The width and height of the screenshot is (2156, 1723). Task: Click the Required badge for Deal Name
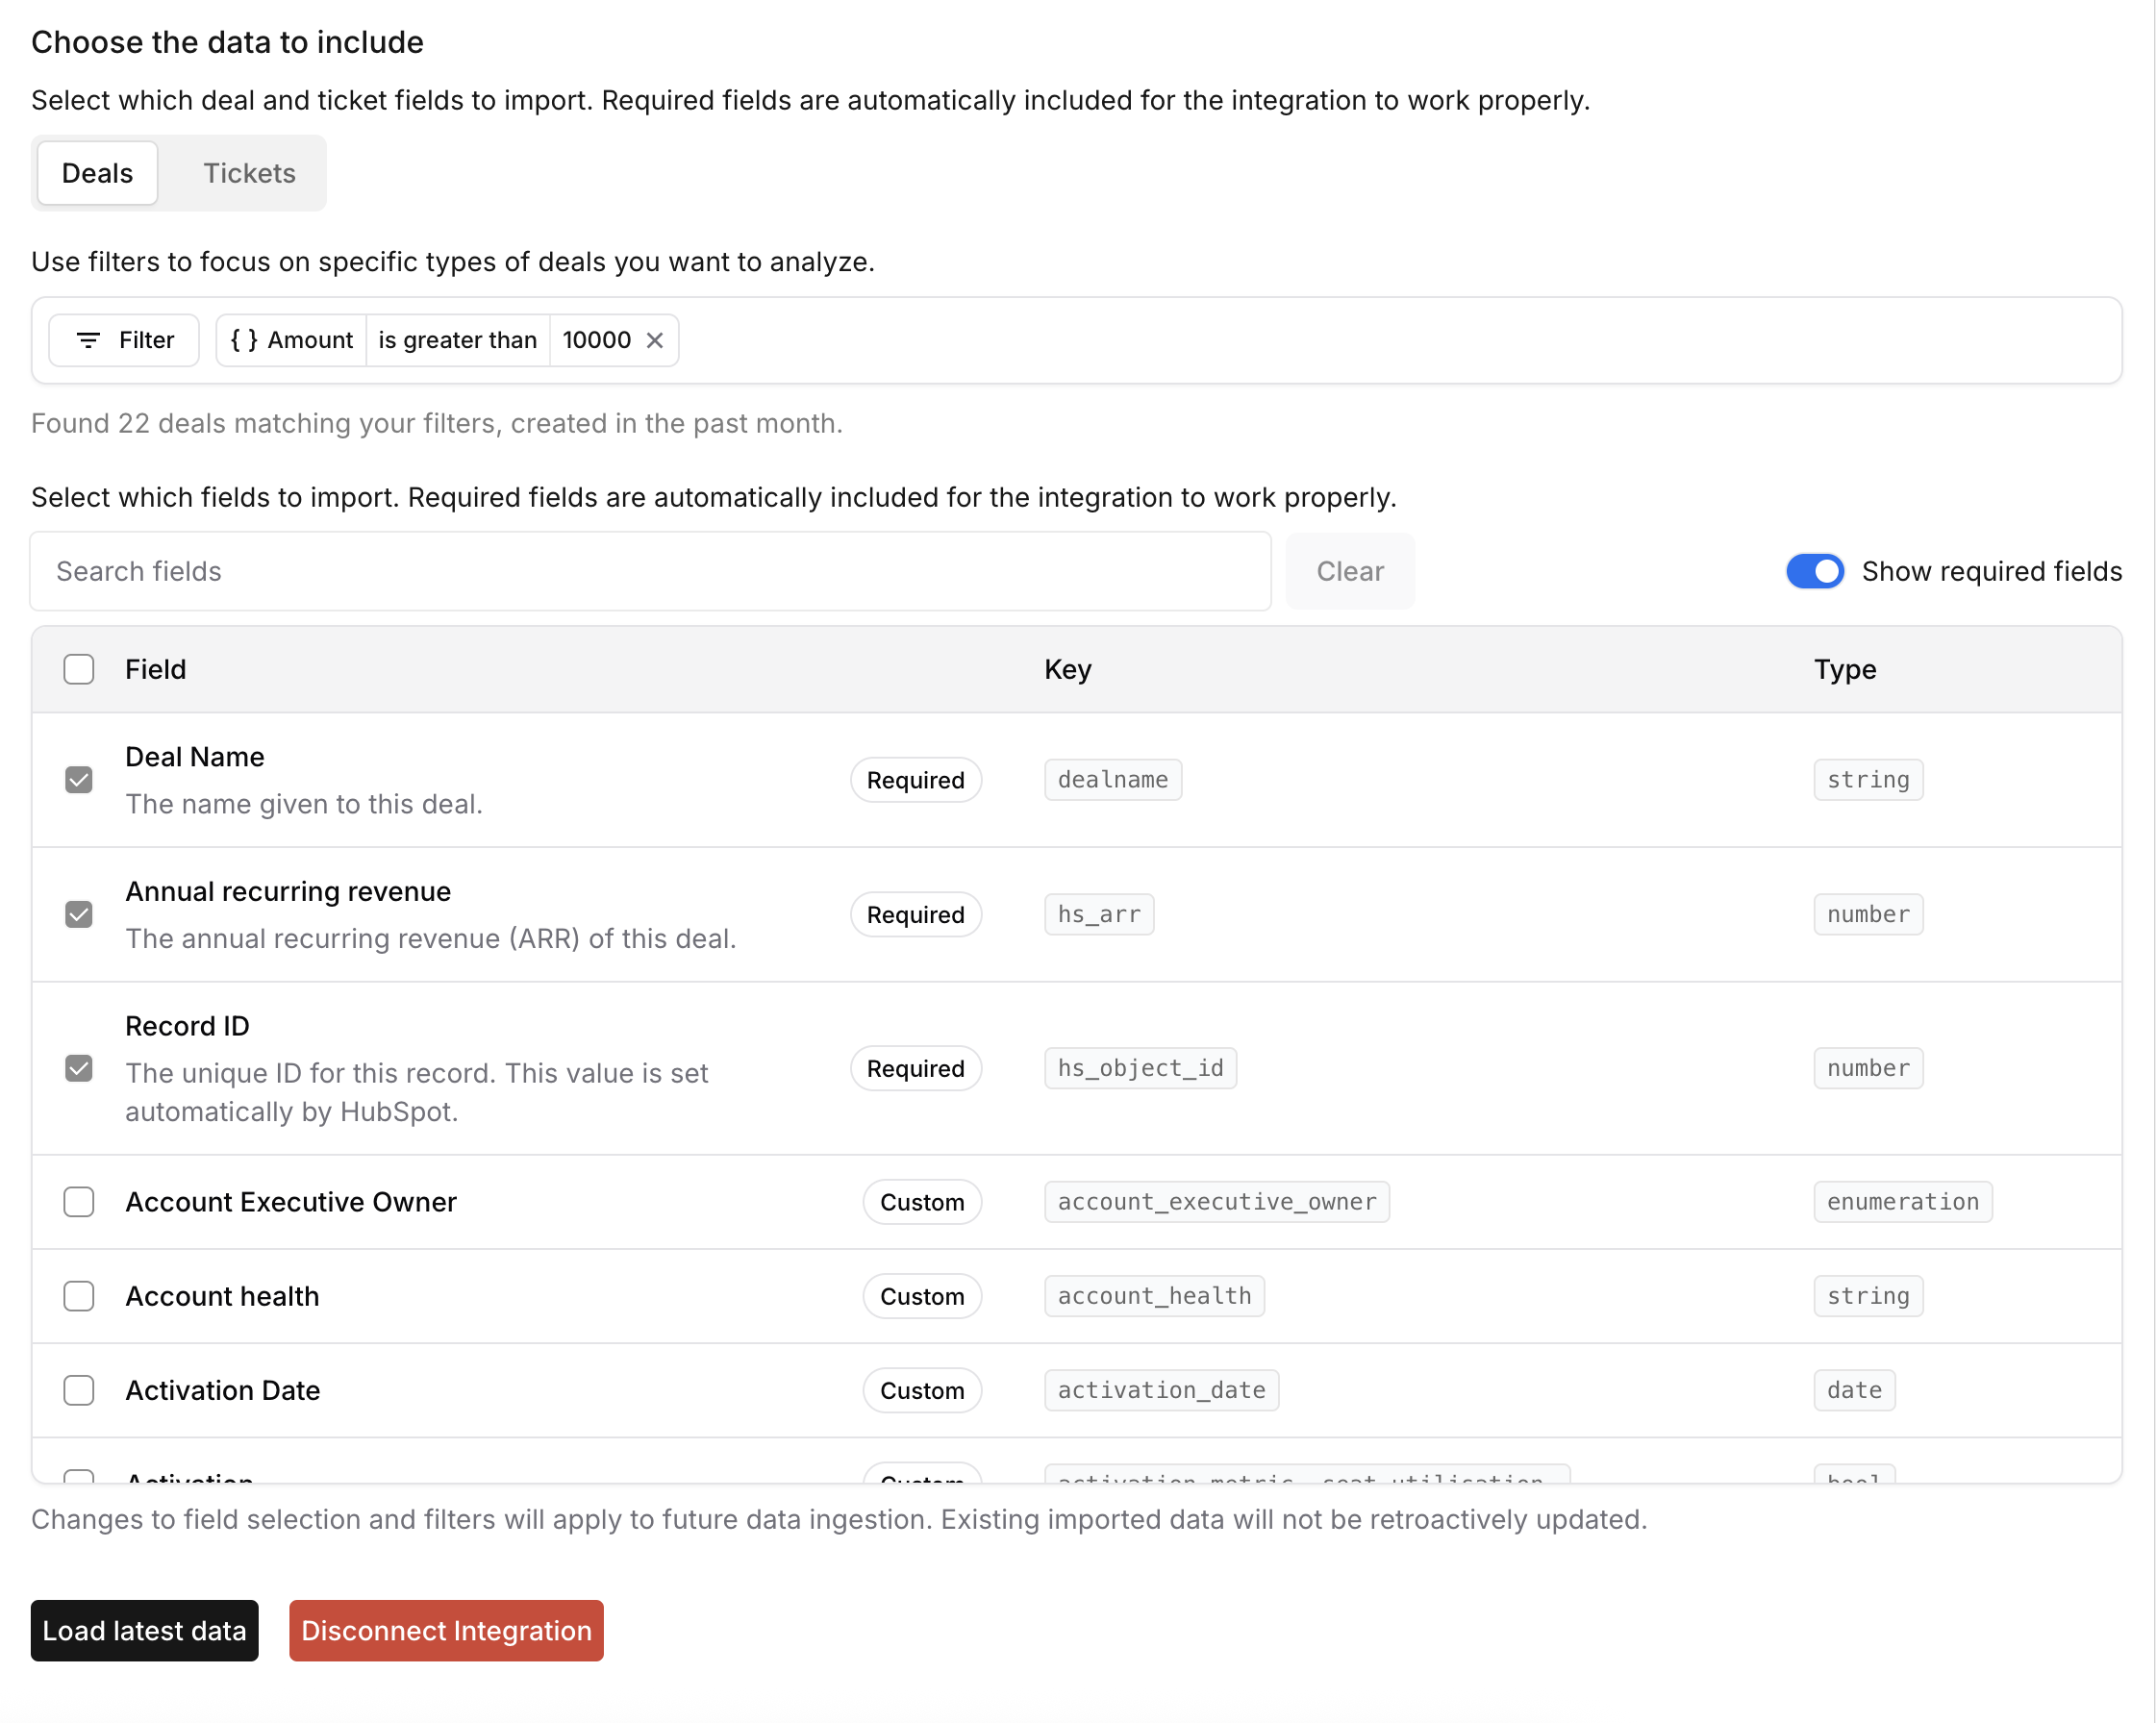pos(915,780)
